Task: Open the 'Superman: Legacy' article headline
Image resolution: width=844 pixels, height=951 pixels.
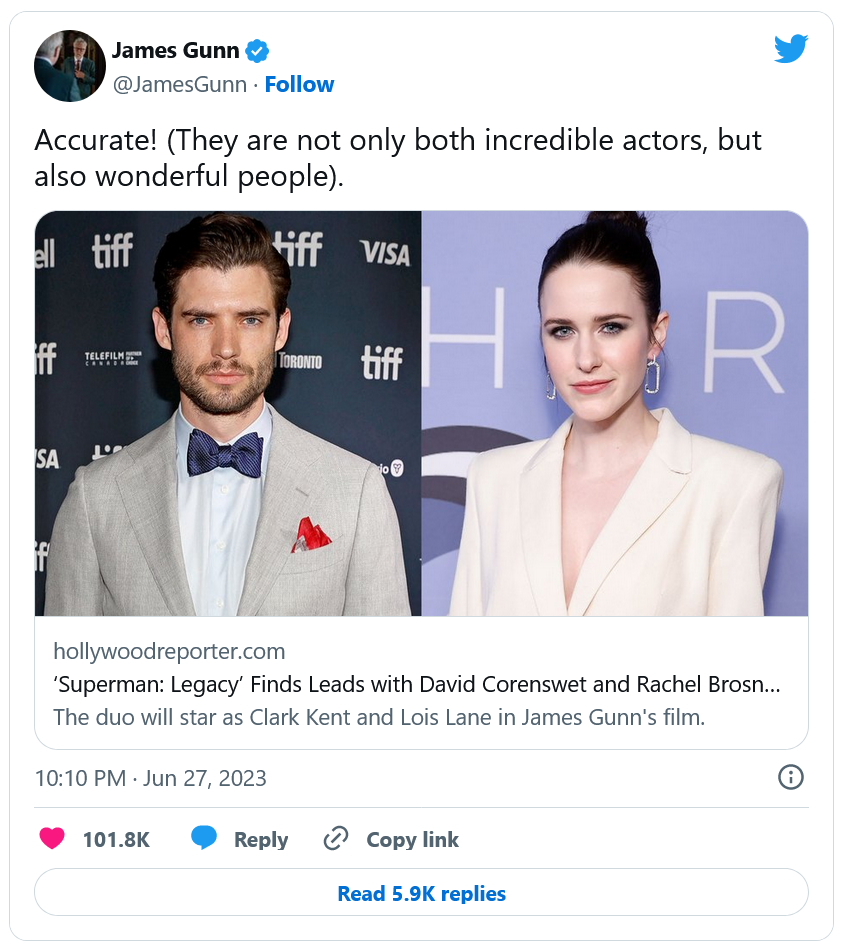Action: [416, 685]
